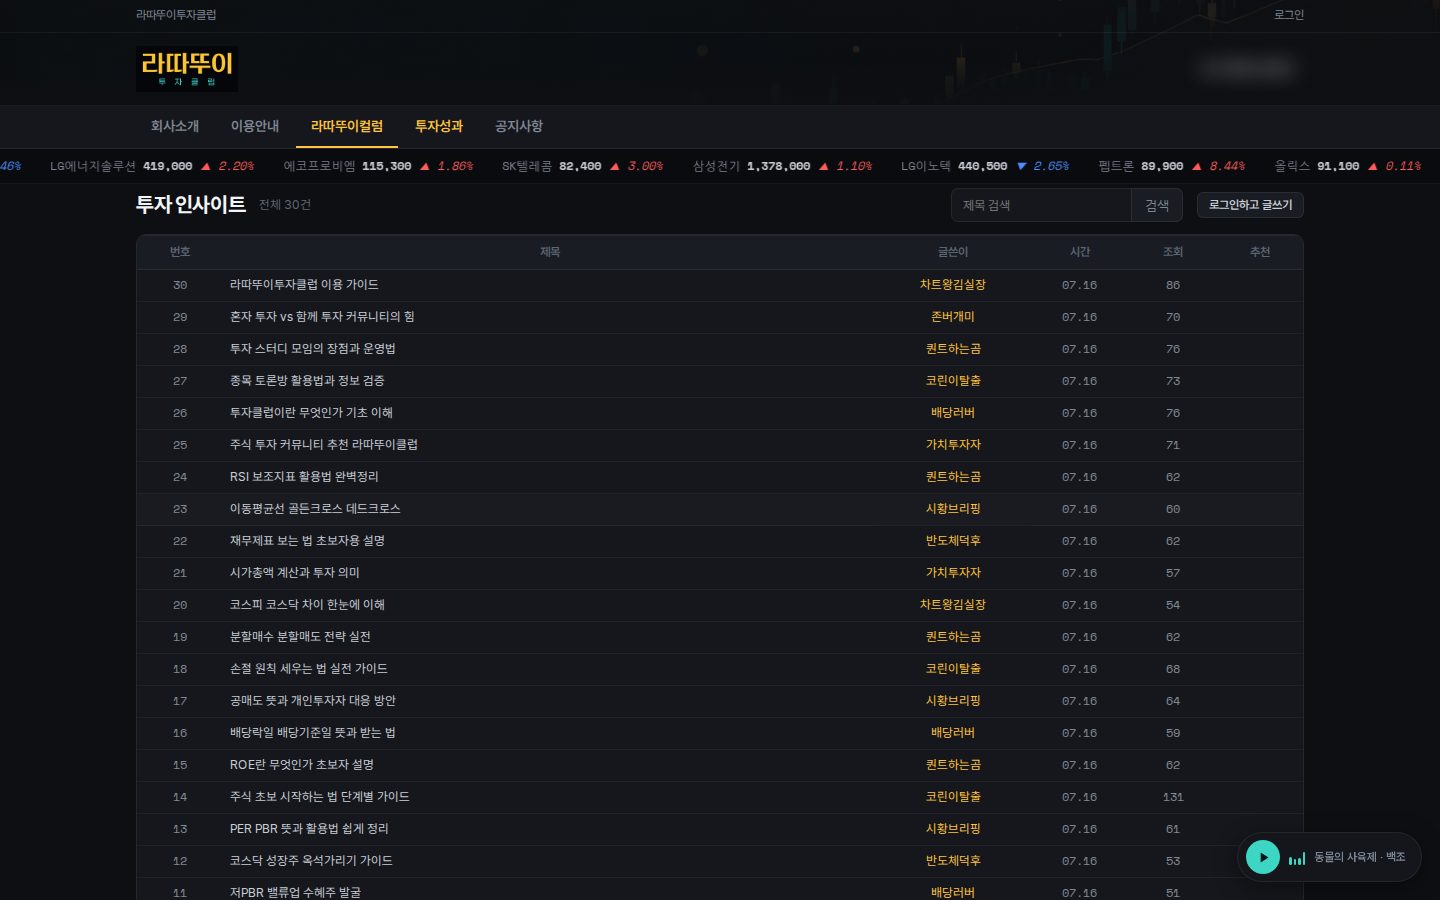Open post 종목 토론방 활용법과 정보 검증
This screenshot has height=900, width=1440.
pos(307,381)
